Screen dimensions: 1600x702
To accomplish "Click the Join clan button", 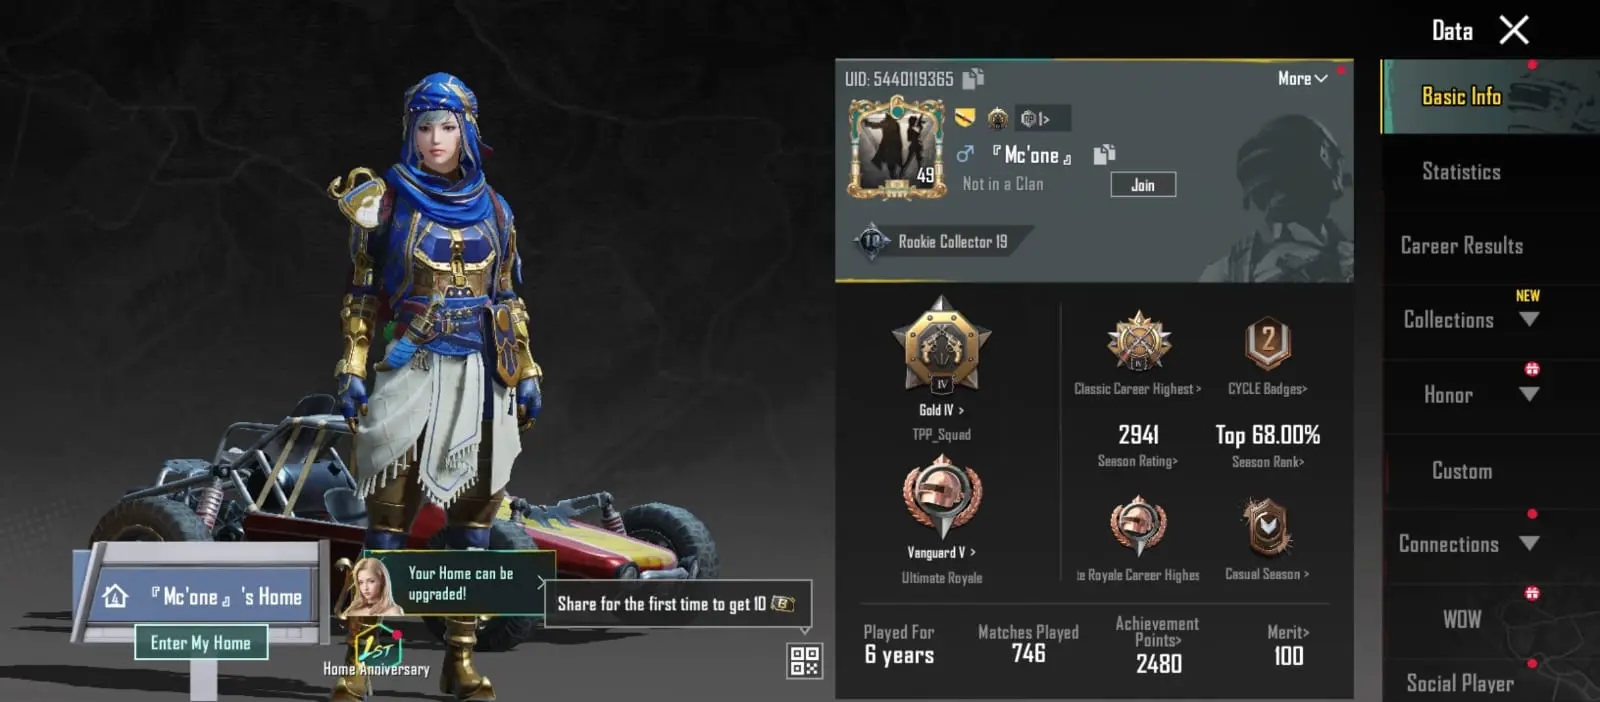I will pos(1143,185).
